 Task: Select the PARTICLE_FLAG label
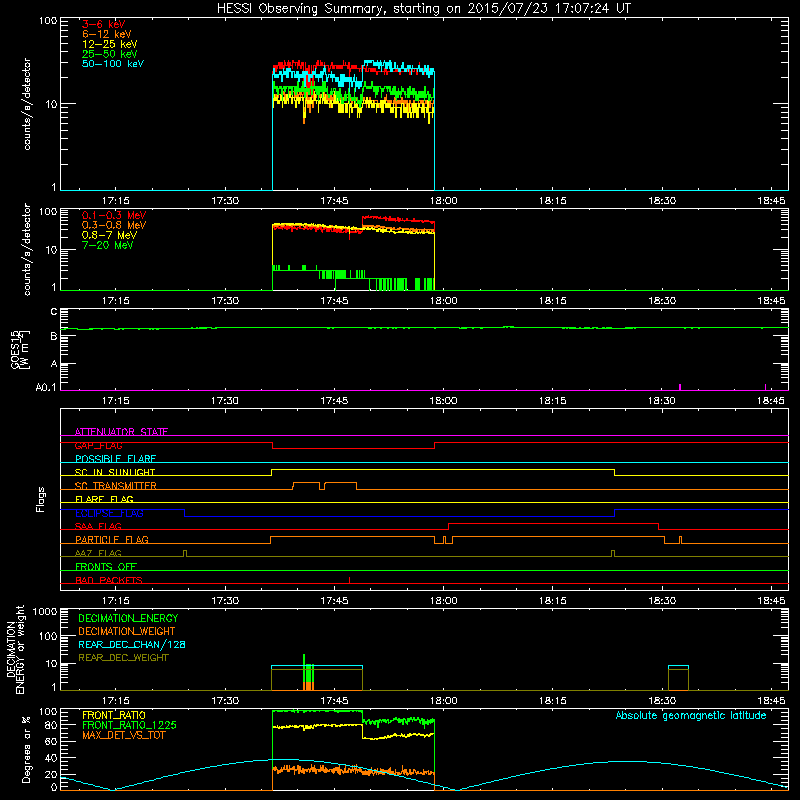pos(112,539)
